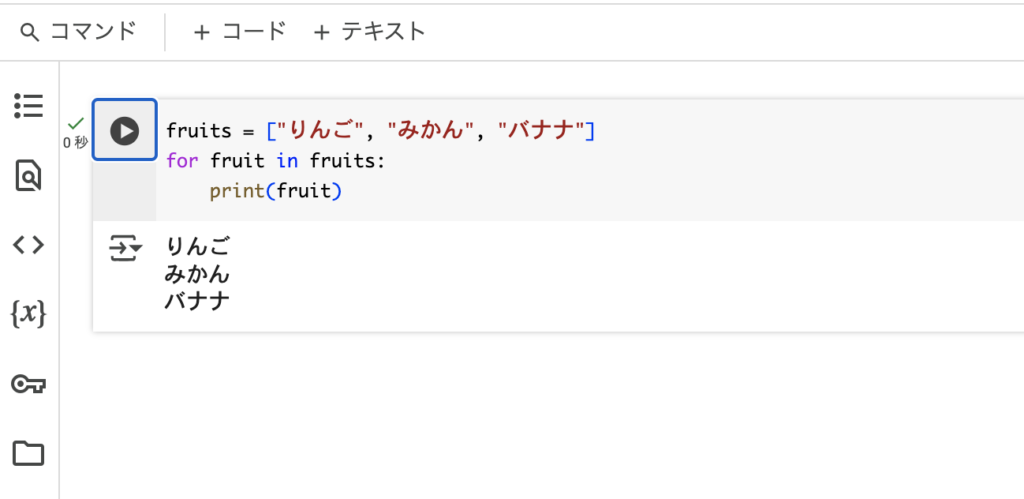Image resolution: width=1024 pixels, height=499 pixels.
Task: Place cursor on the print(fruit) line
Action: point(276,191)
